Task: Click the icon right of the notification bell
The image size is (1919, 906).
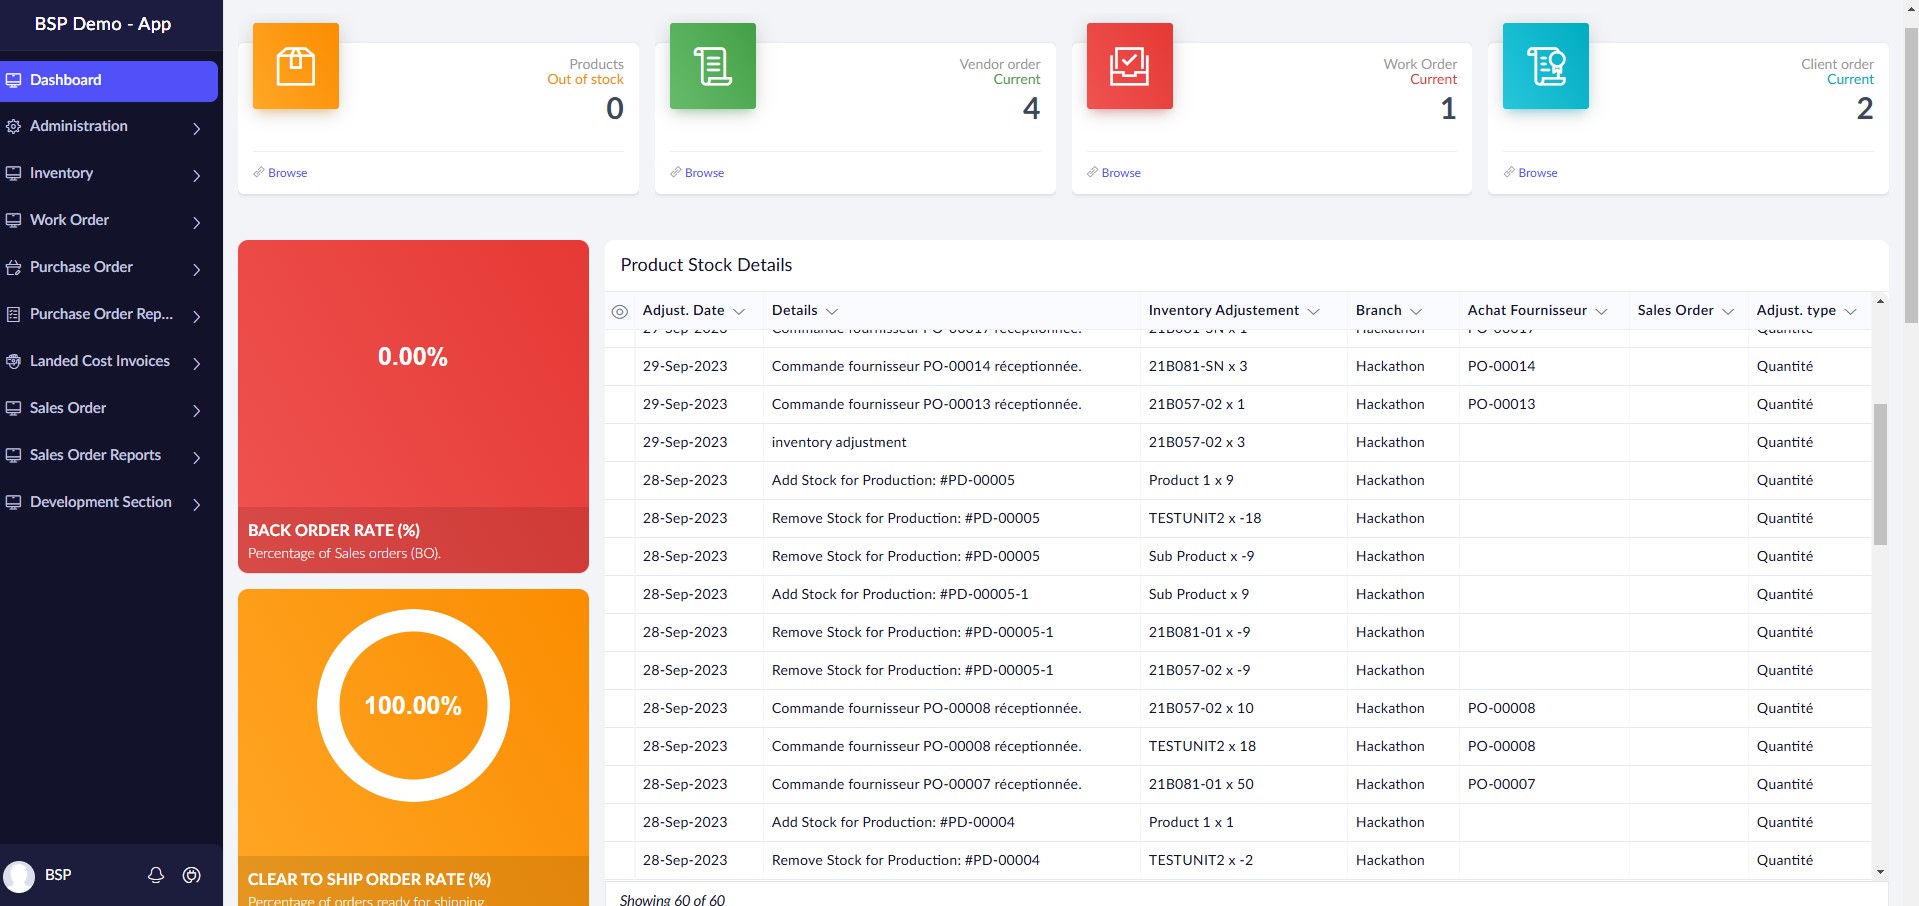Action: (192, 875)
